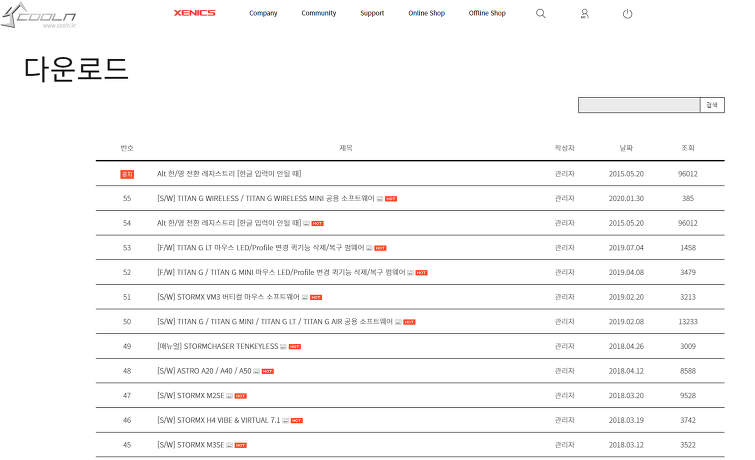The height and width of the screenshot is (460, 755).
Task: Click image attachment icon on TITAN G LT row
Action: (x=369, y=248)
